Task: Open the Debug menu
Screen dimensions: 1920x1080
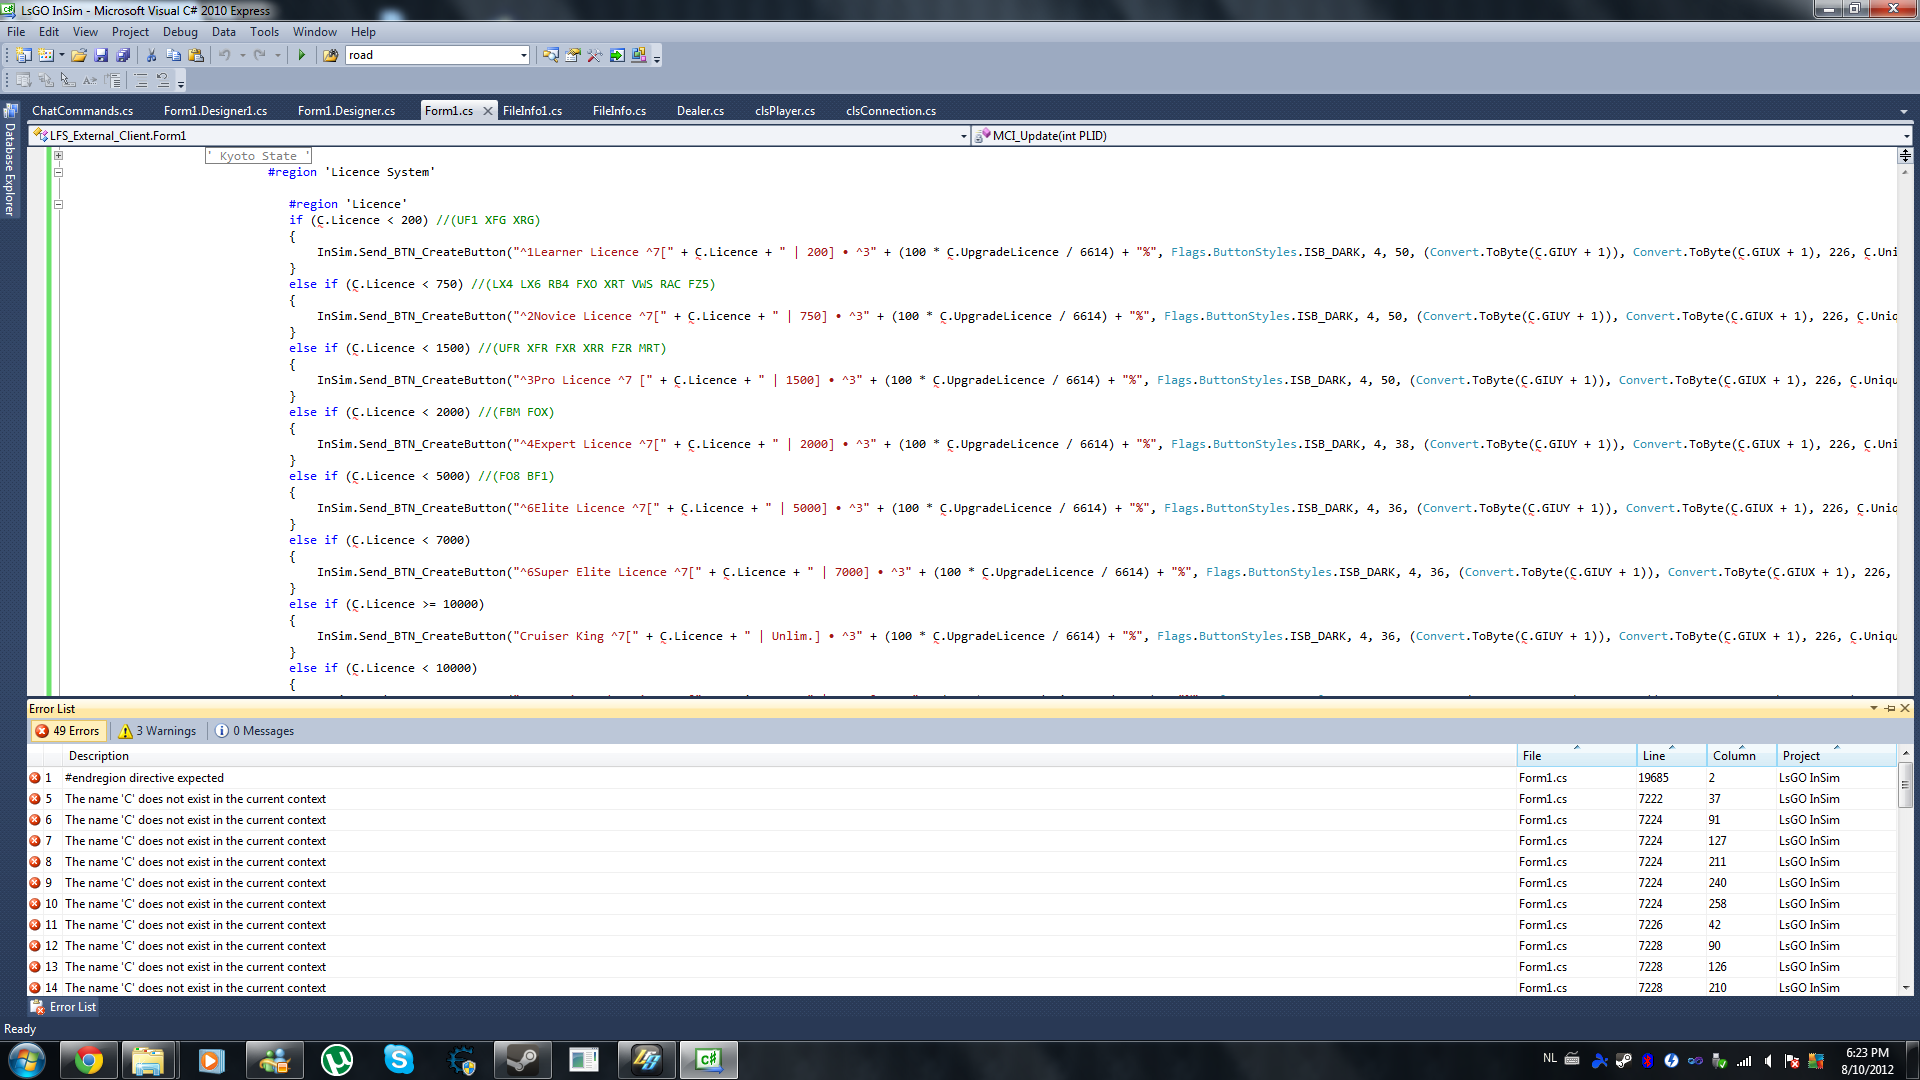Action: tap(180, 32)
